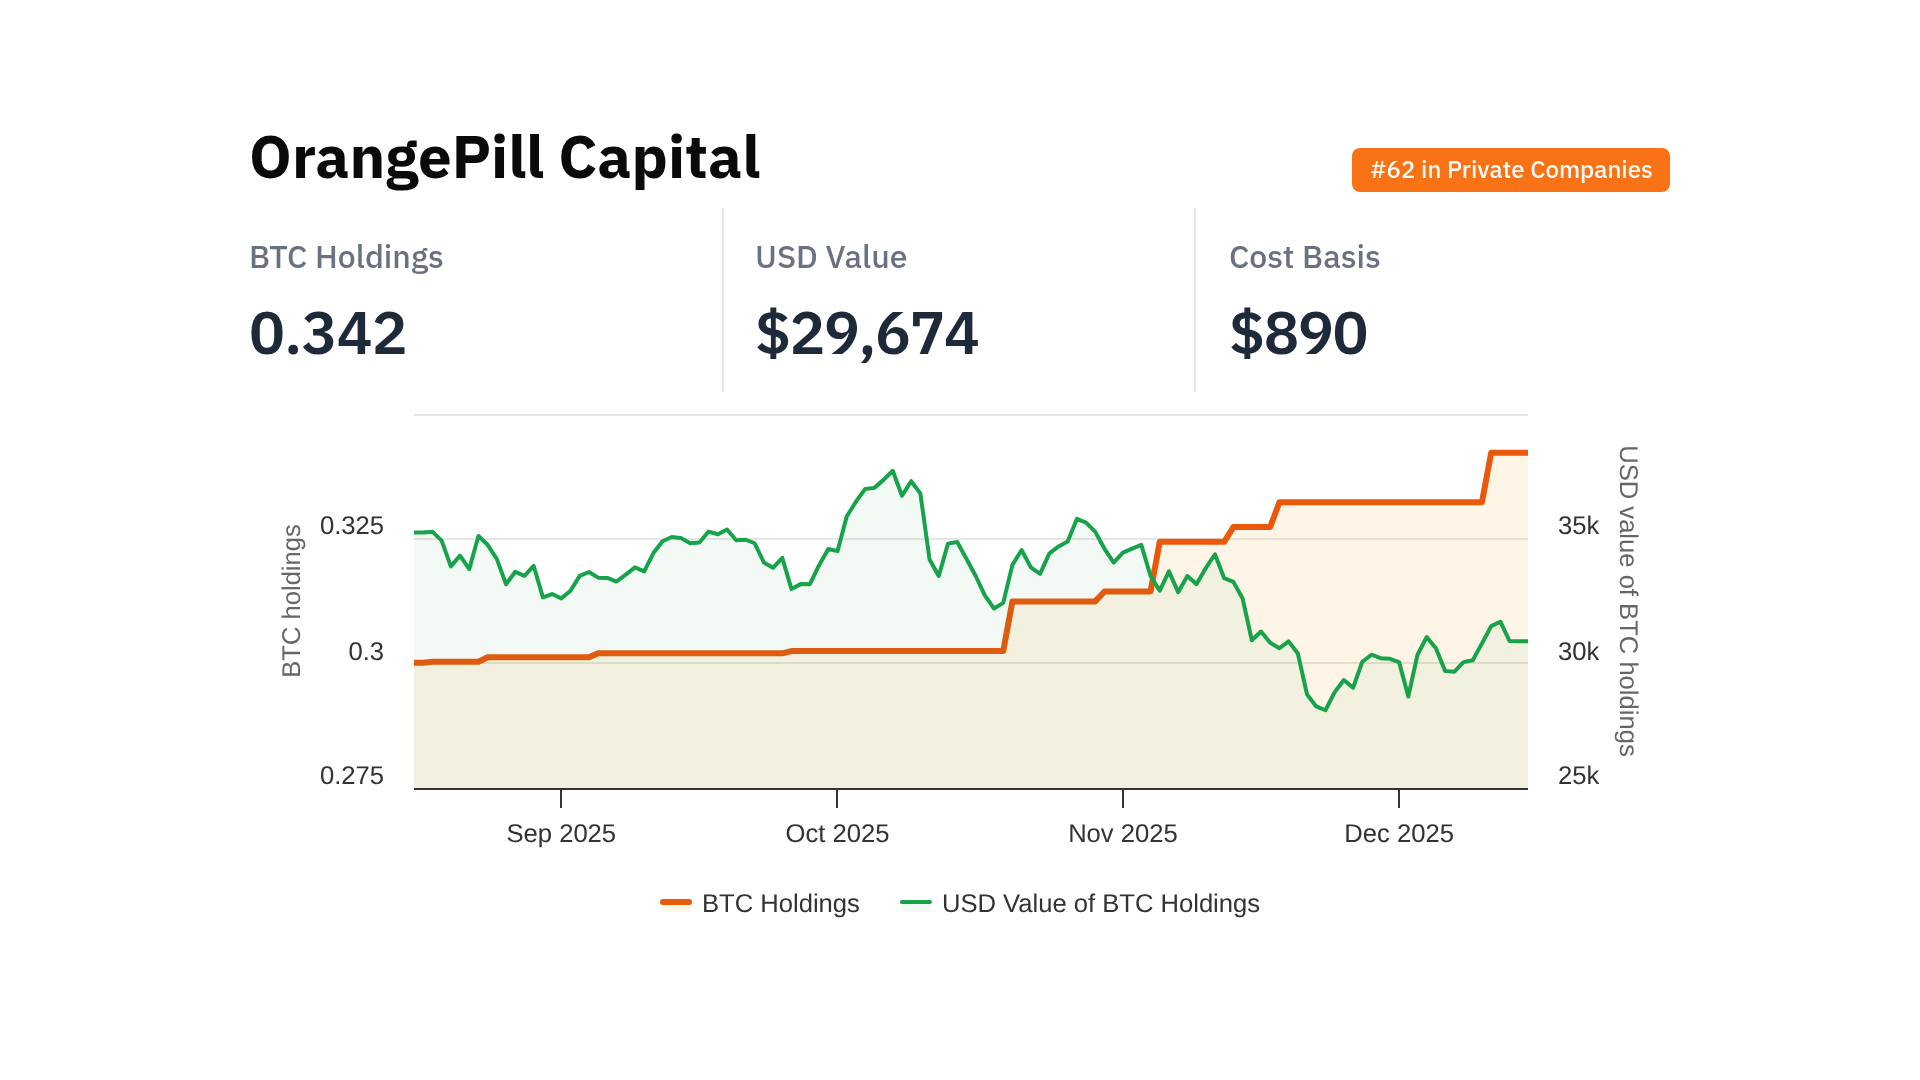The height and width of the screenshot is (1080, 1920).
Task: Click the Cost Basis label
Action: pyautogui.click(x=1304, y=257)
